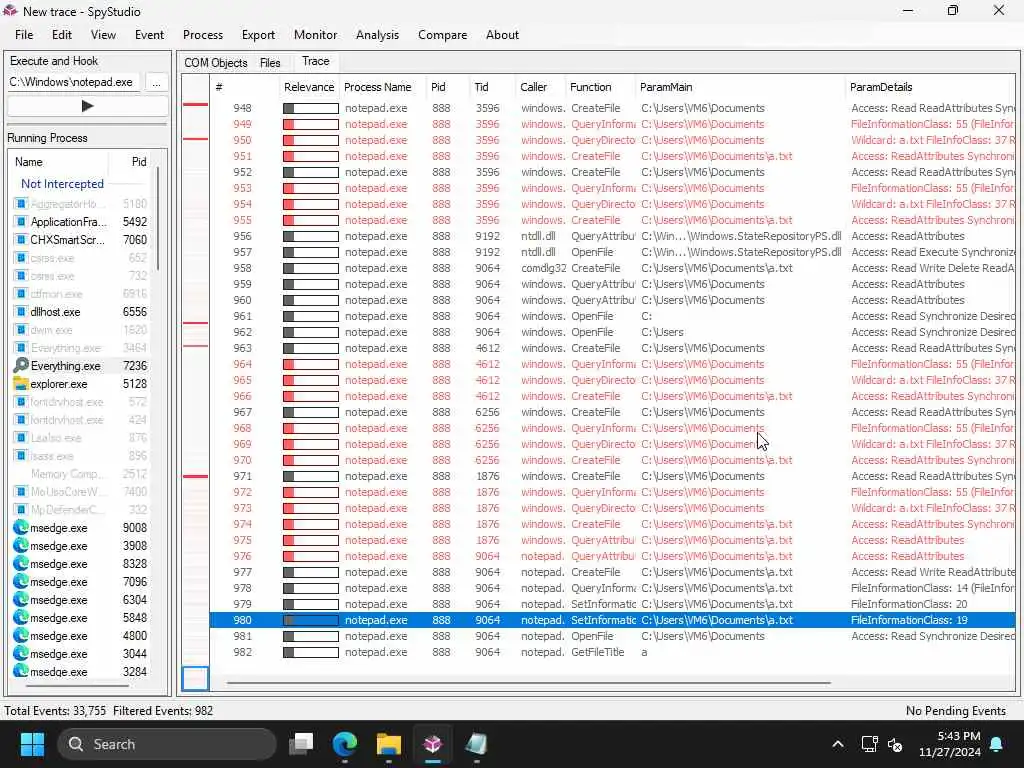
Task: Sort by the Process Name column header
Action: [x=377, y=87]
